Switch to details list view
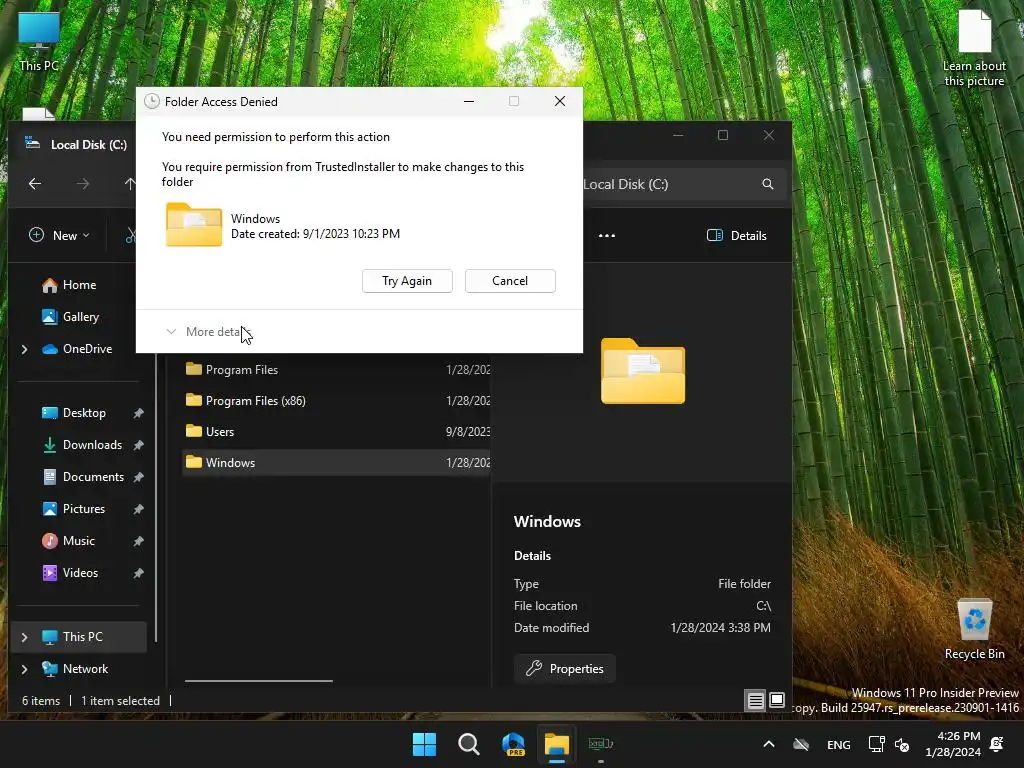 [756, 701]
